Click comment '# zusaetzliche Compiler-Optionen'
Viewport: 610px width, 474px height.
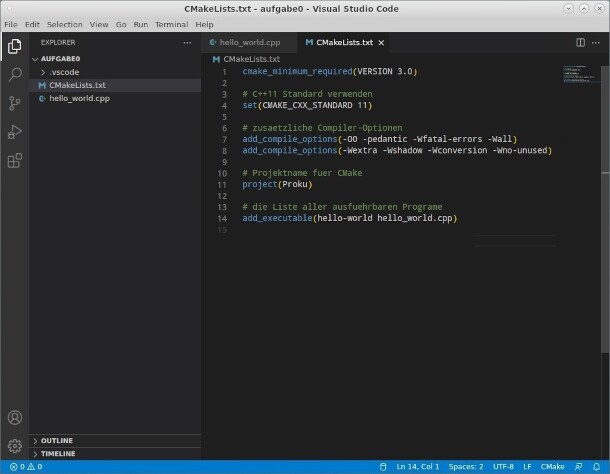(x=322, y=128)
